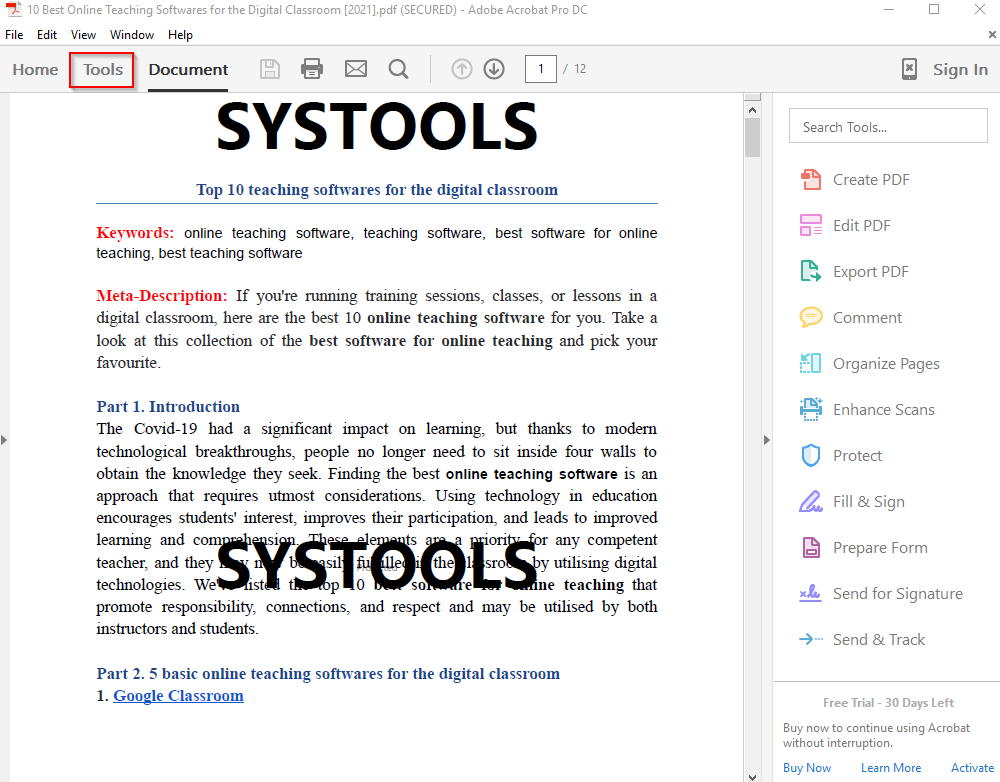This screenshot has height=782, width=1000.
Task: Click the Learn More link
Action: [x=891, y=768]
